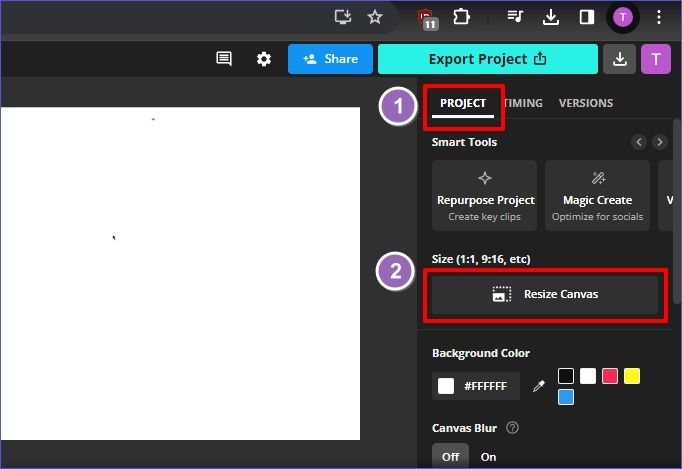Open the browser extensions puzzle icon
Viewport: 682px width, 469px height.
pyautogui.click(x=462, y=17)
